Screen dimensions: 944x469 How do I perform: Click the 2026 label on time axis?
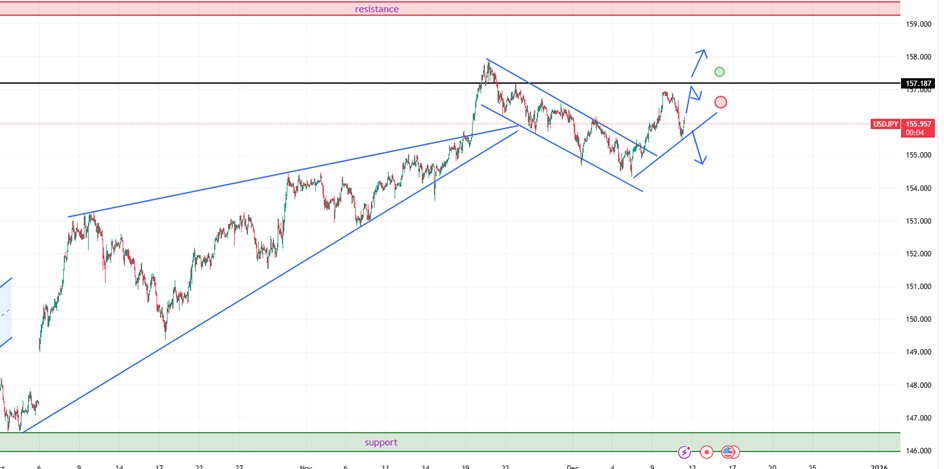tap(878, 465)
